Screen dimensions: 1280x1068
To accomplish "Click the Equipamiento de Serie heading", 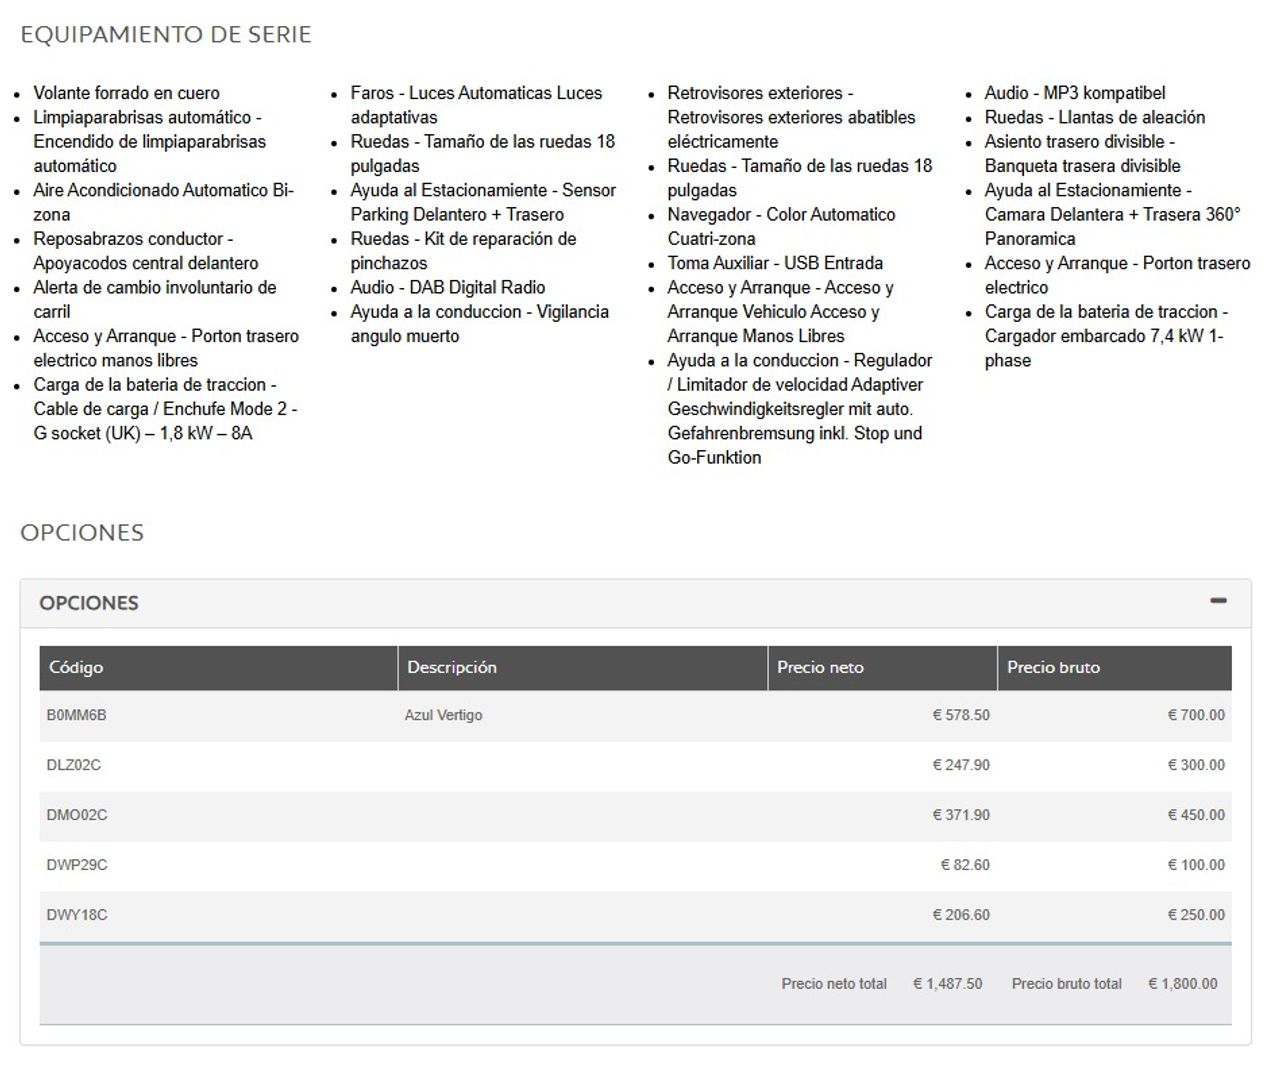I will click(x=166, y=35).
